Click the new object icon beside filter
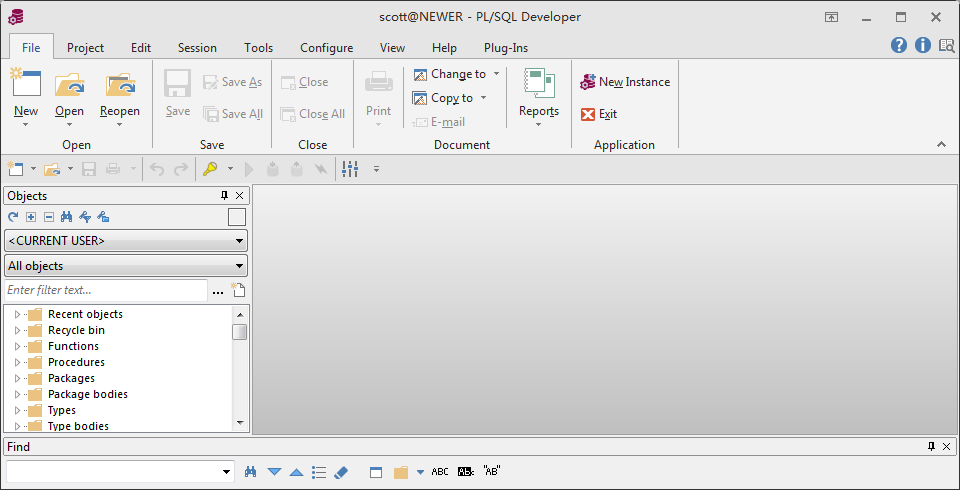960x490 pixels. coord(238,290)
